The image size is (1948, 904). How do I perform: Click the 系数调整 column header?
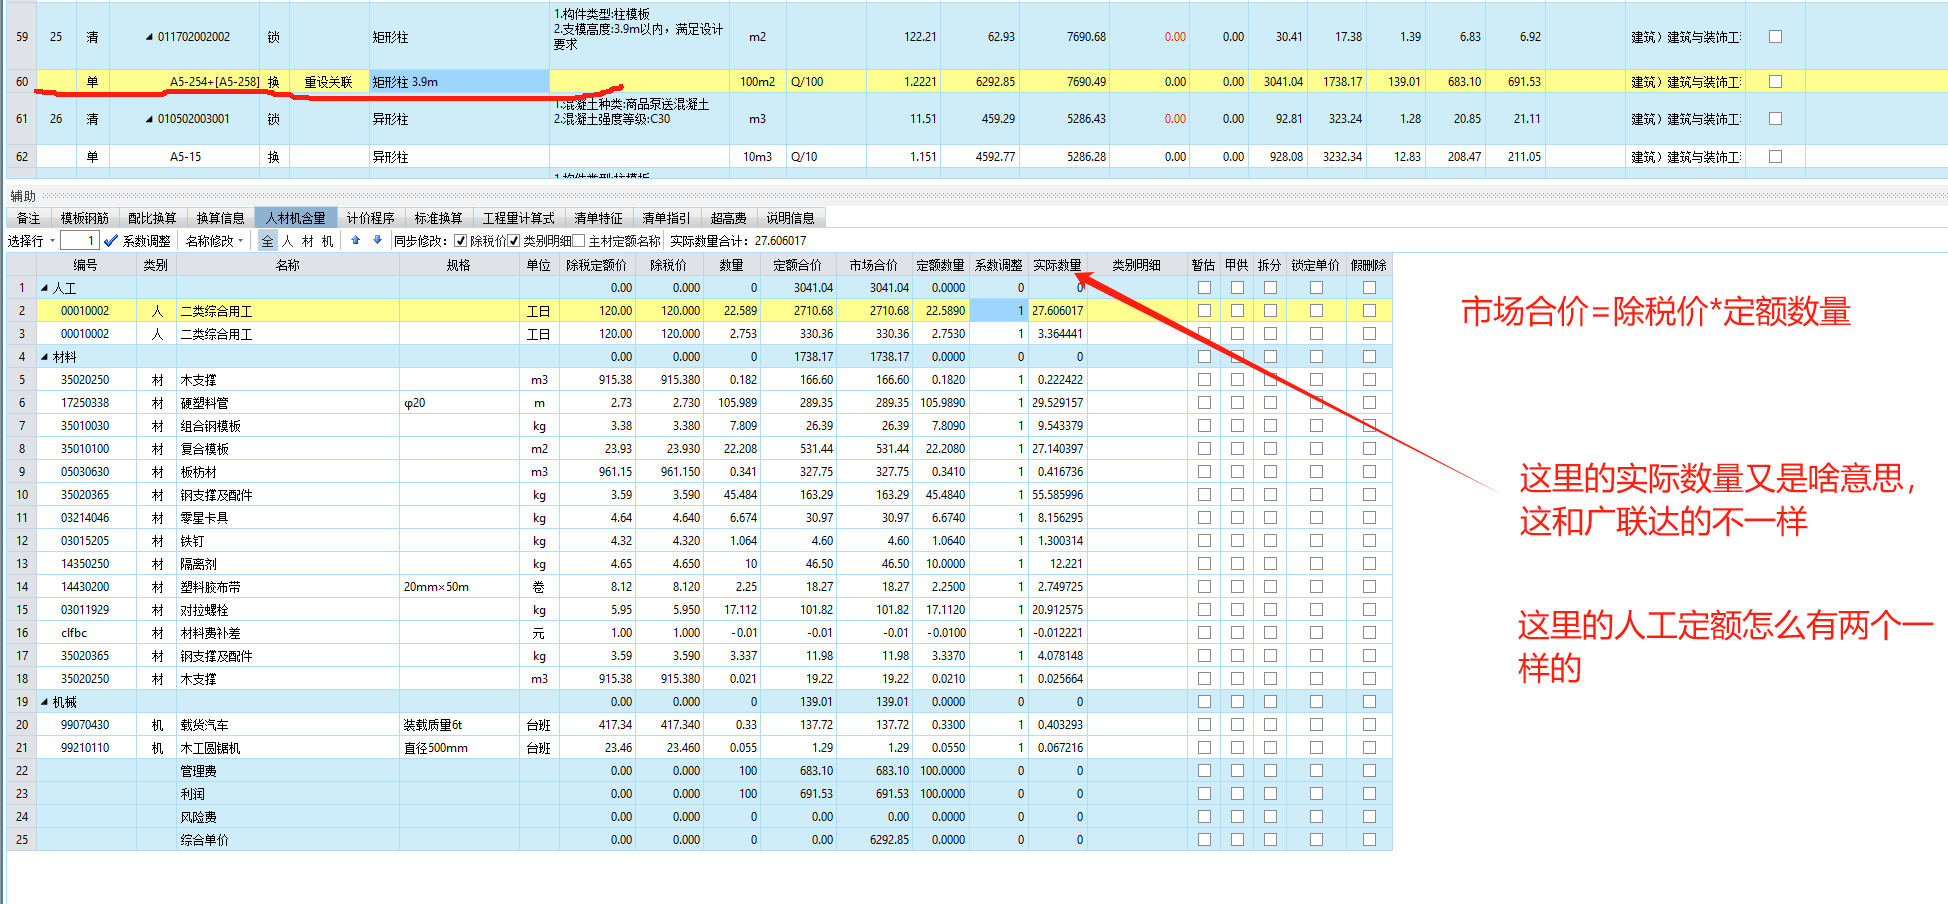[999, 265]
